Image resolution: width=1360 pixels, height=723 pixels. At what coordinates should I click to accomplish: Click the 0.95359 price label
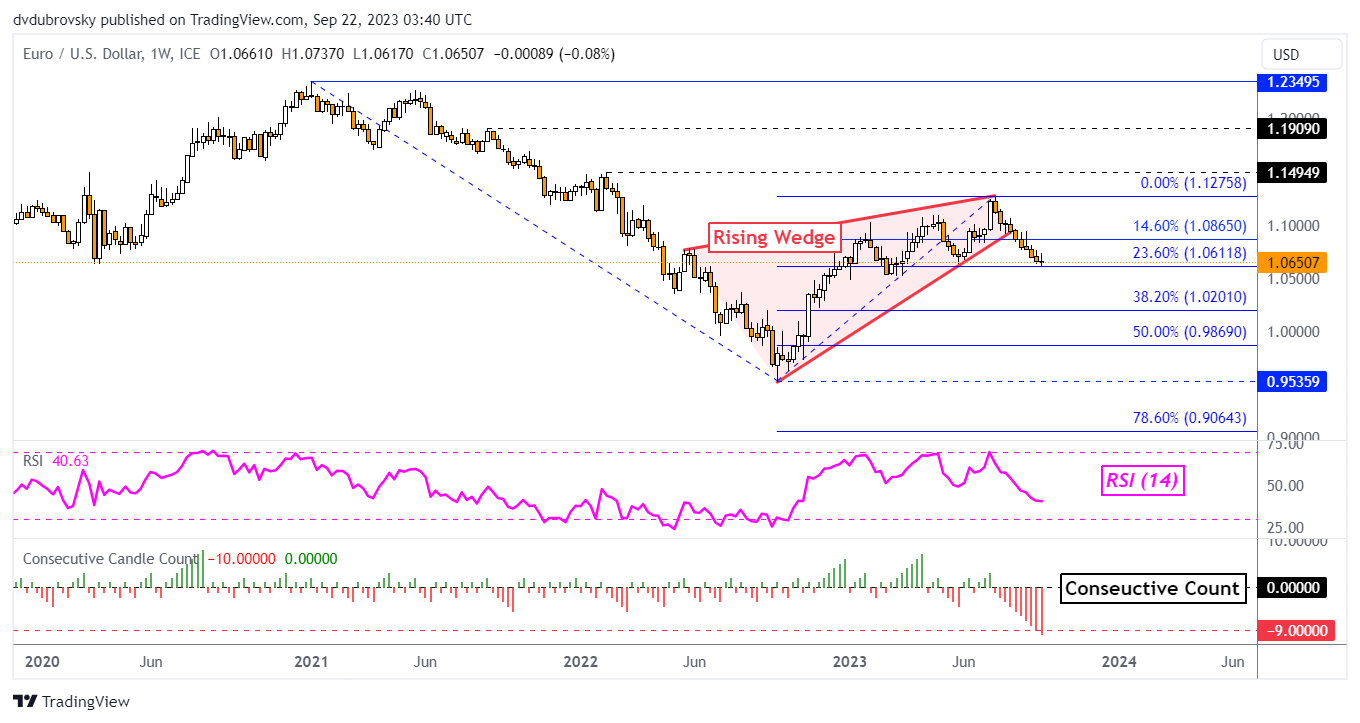1290,381
